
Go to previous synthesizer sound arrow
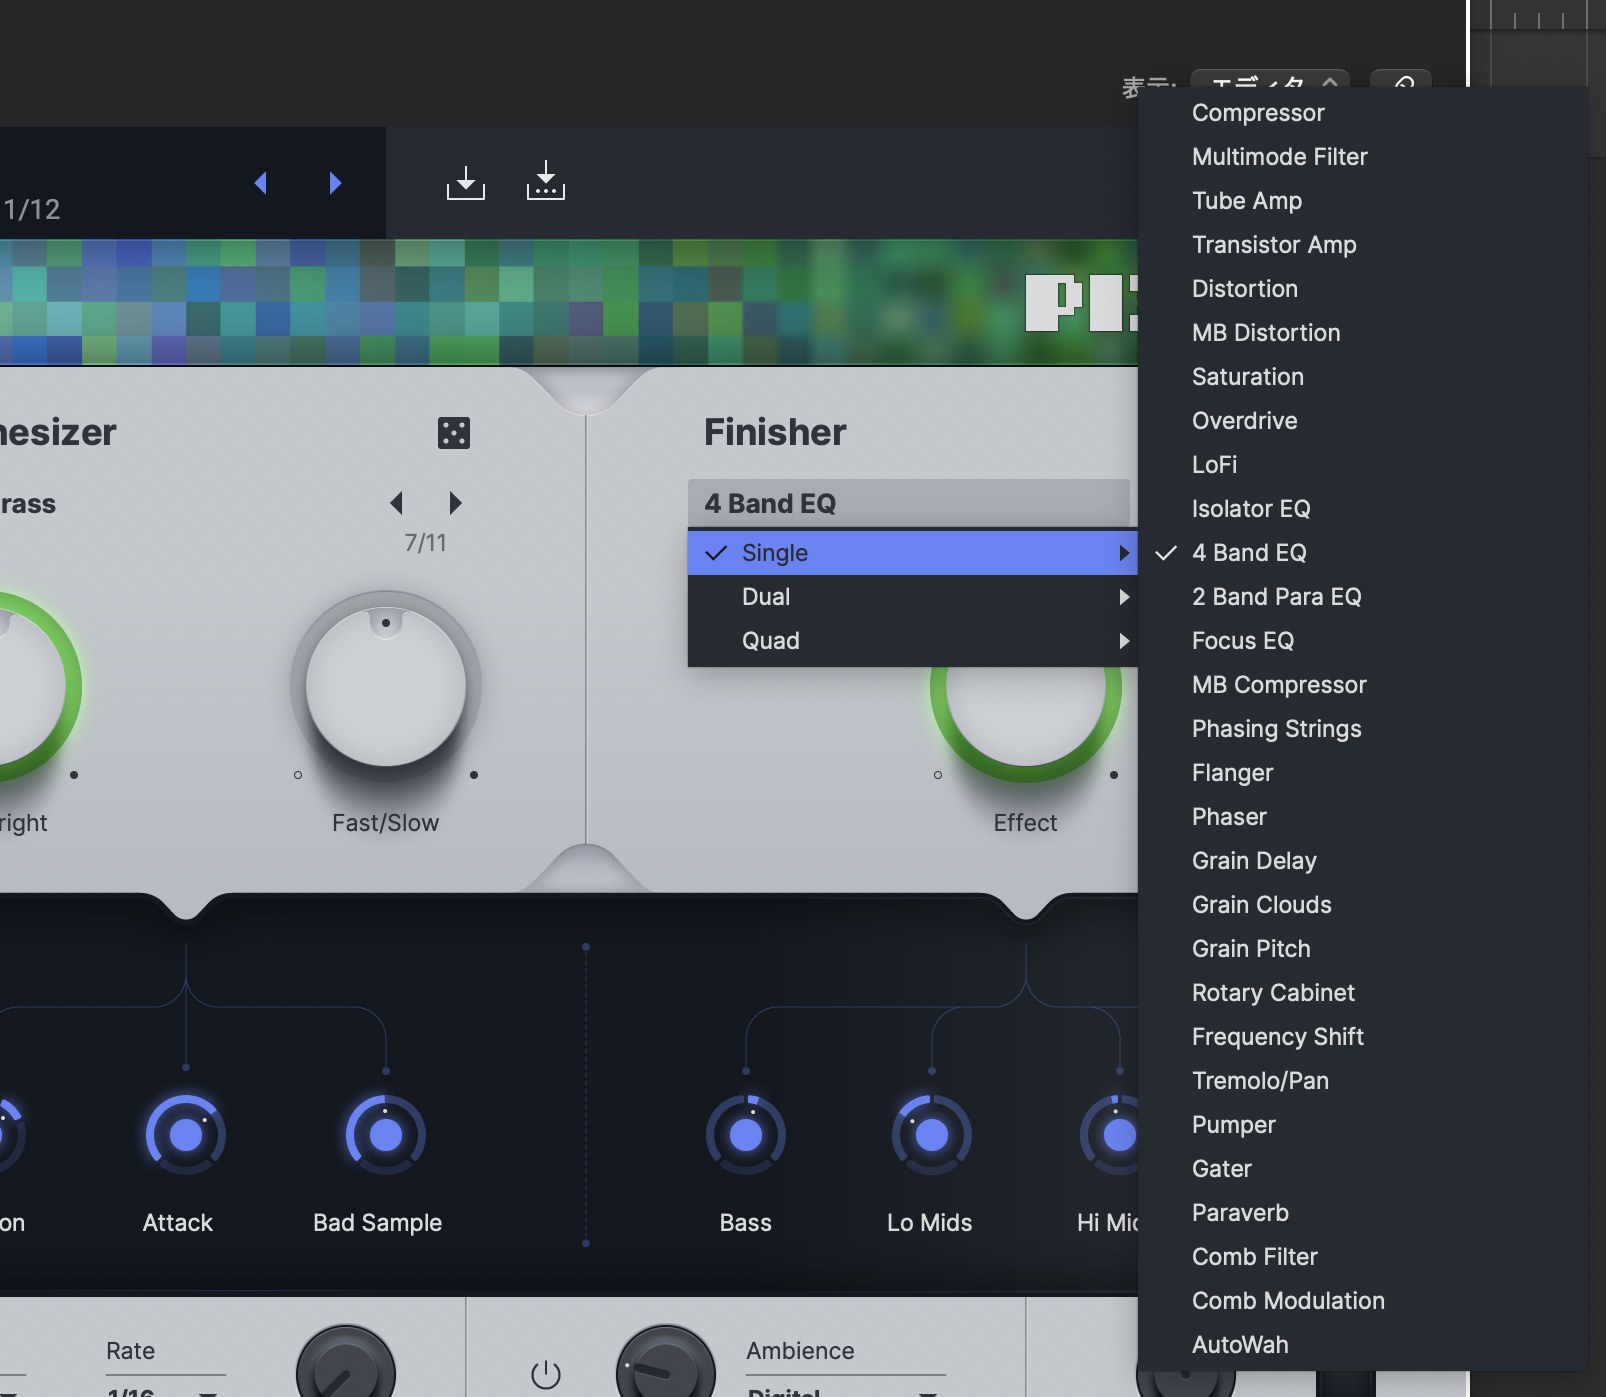(396, 502)
